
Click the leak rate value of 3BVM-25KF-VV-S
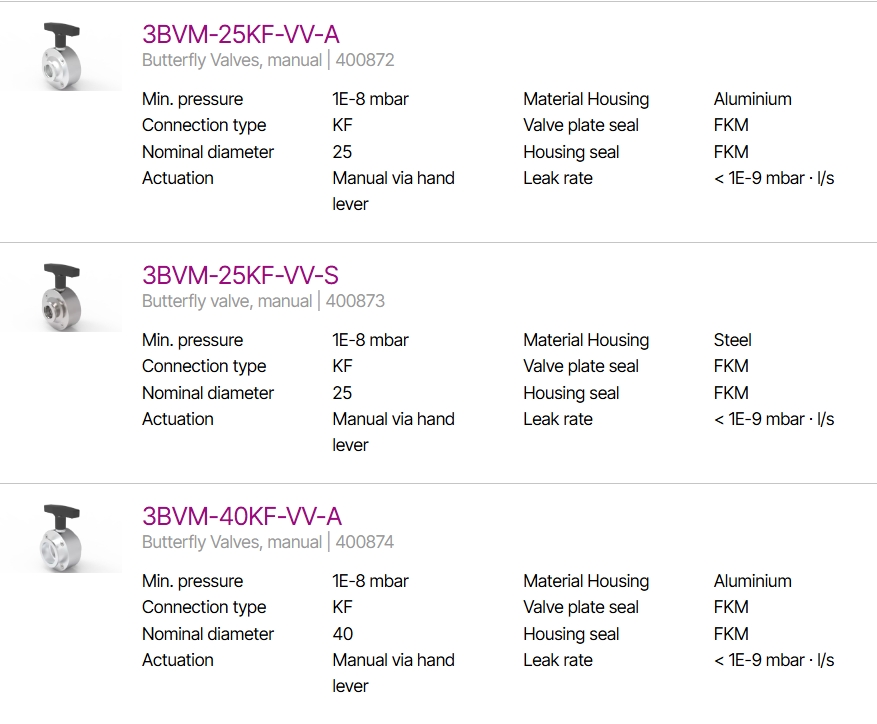774,419
